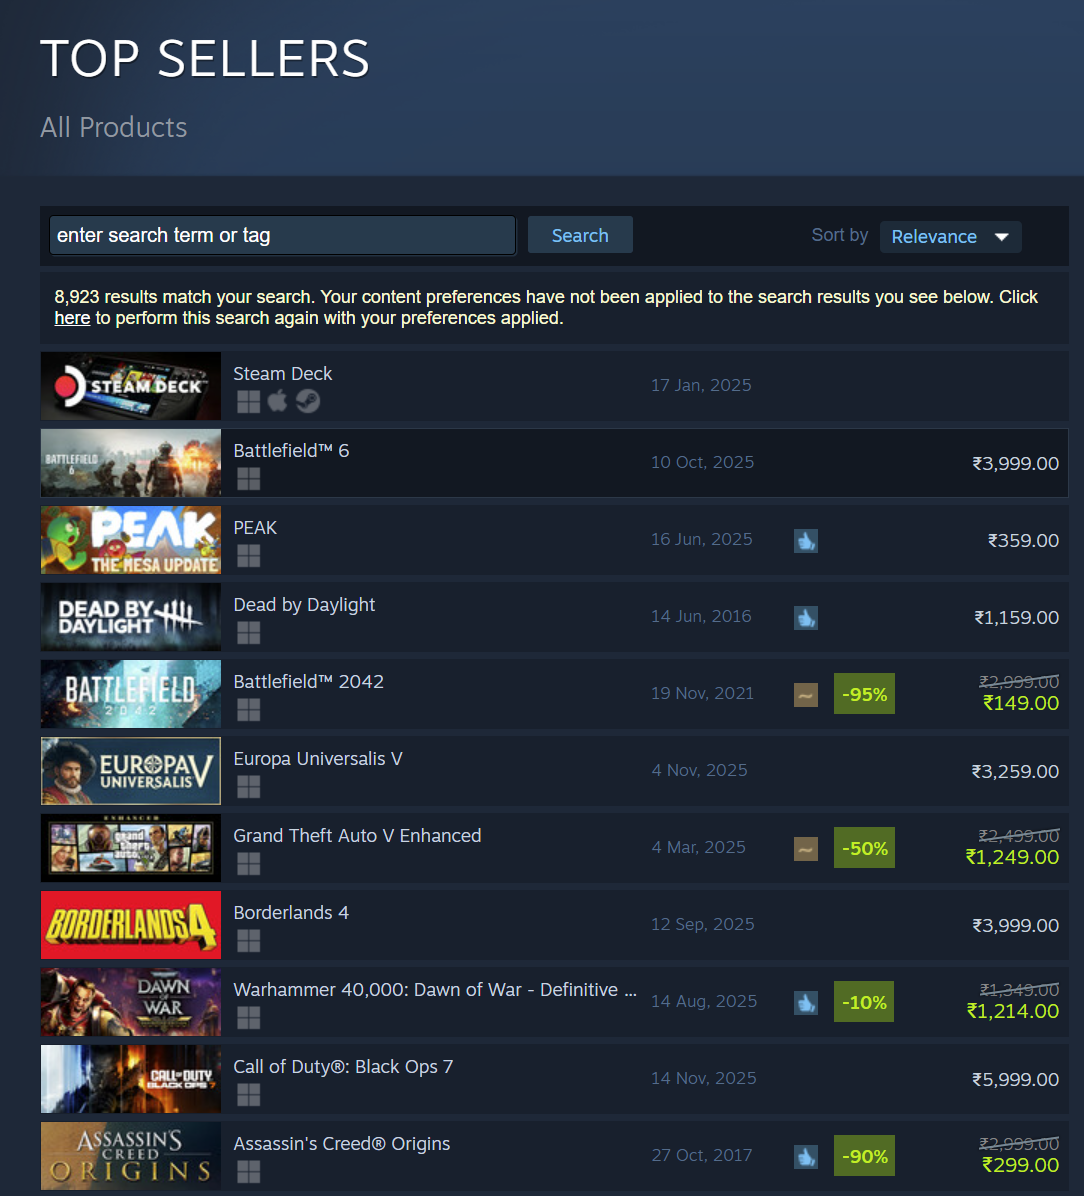Viewport: 1084px width, 1196px height.
Task: Click the -10% discount badge for Dawn of War
Action: pos(864,1002)
